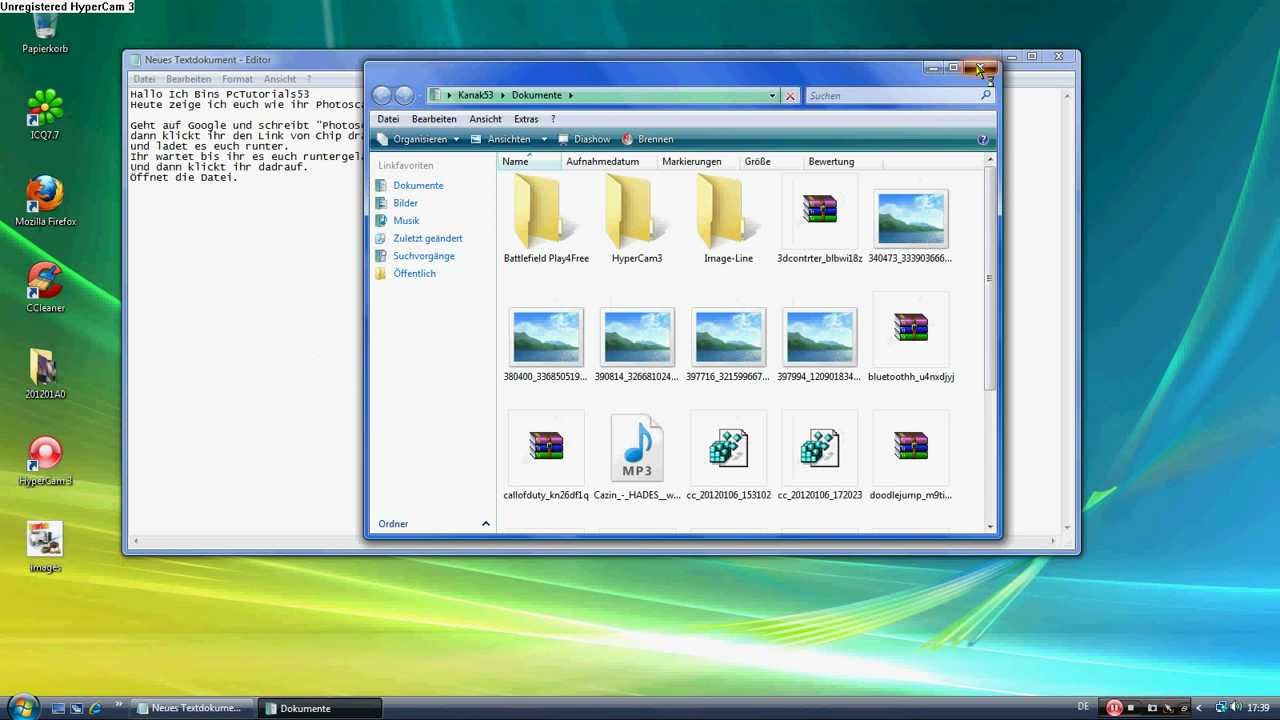Open Organisieren dropdown
Screen dimensions: 1280x720
tap(419, 139)
